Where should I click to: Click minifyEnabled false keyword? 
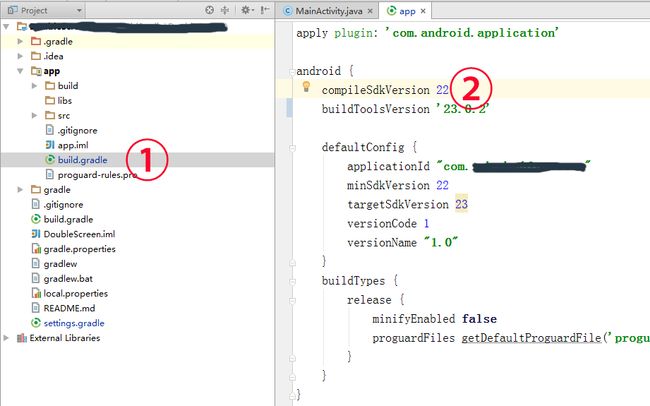[480, 319]
